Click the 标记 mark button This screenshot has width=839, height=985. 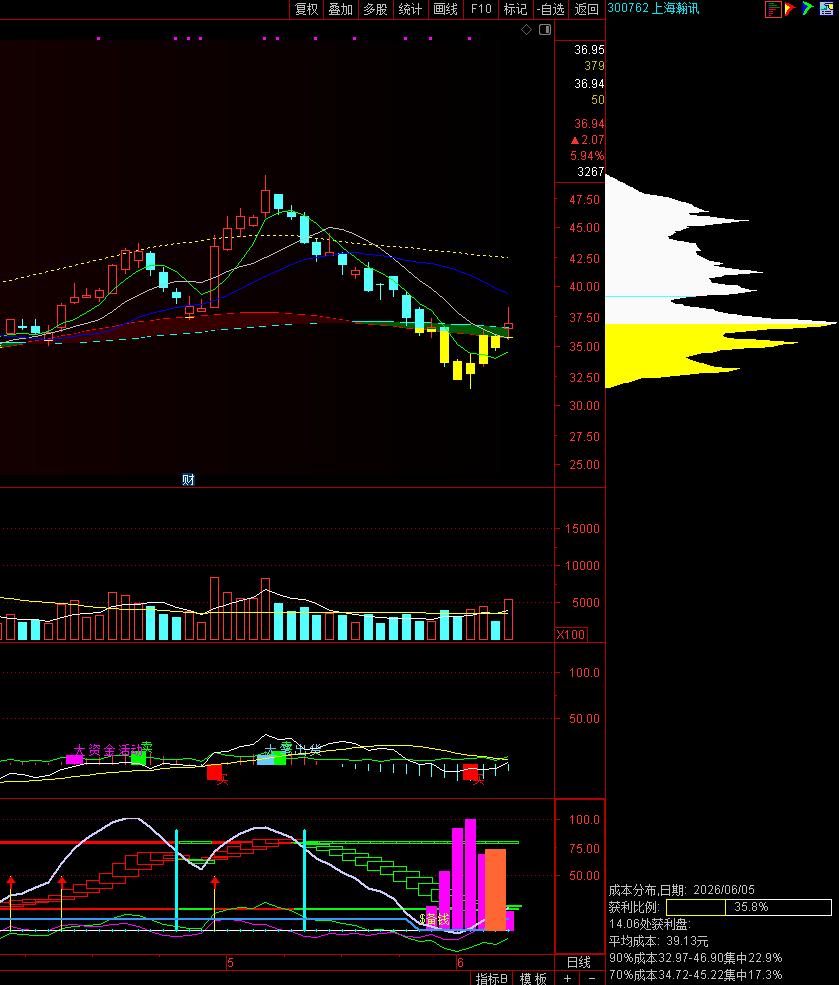(515, 9)
